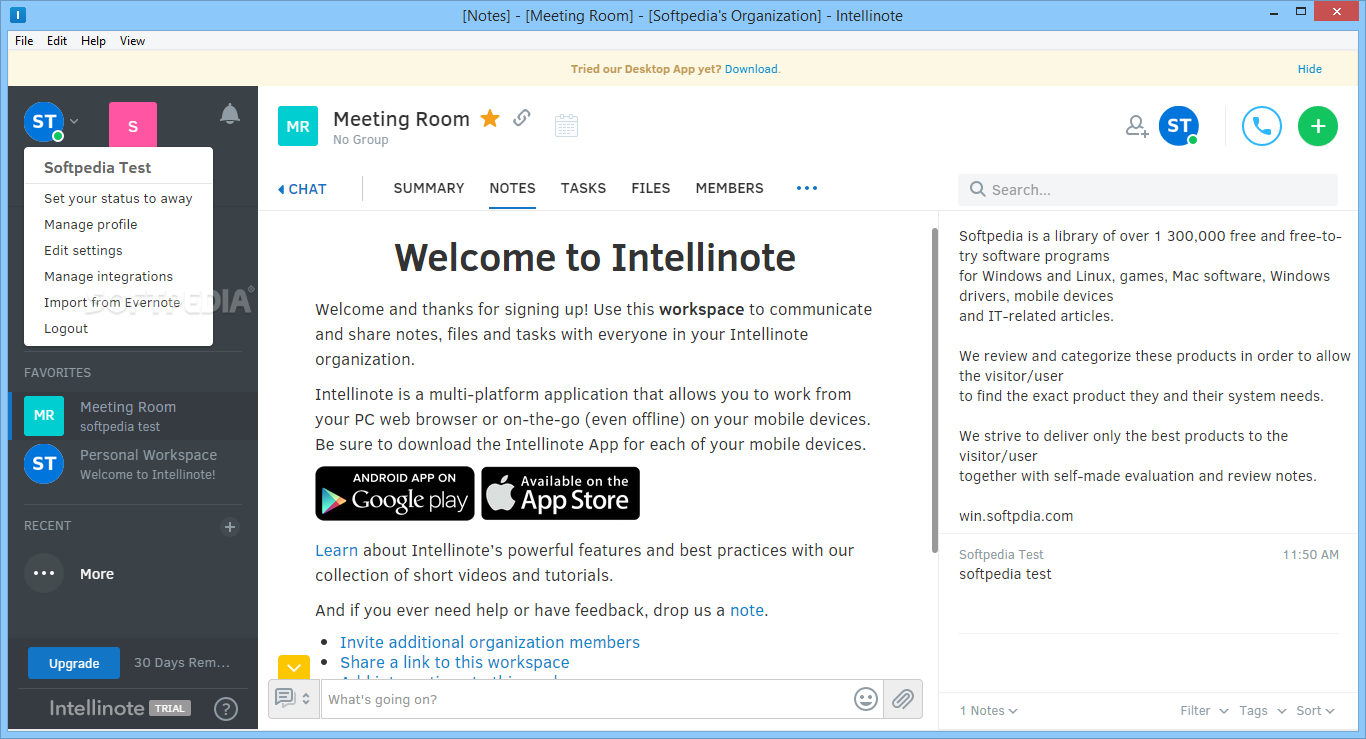
Task: Go back to CHAT
Action: (x=302, y=189)
